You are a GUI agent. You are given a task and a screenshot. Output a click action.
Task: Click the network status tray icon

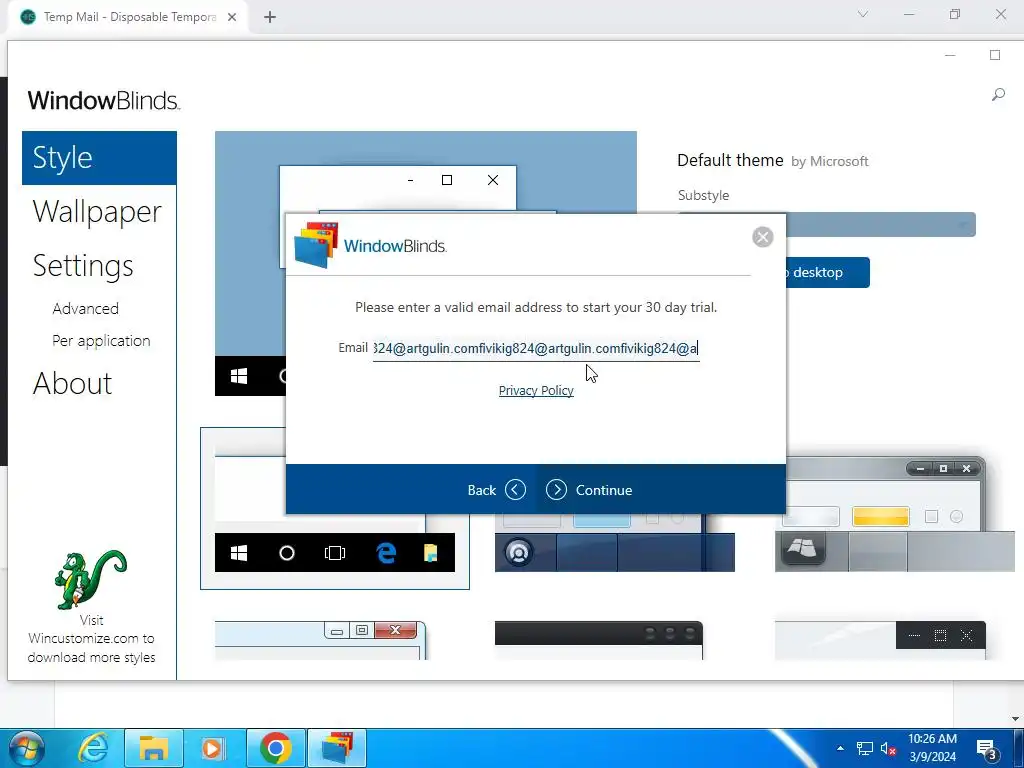click(x=865, y=748)
